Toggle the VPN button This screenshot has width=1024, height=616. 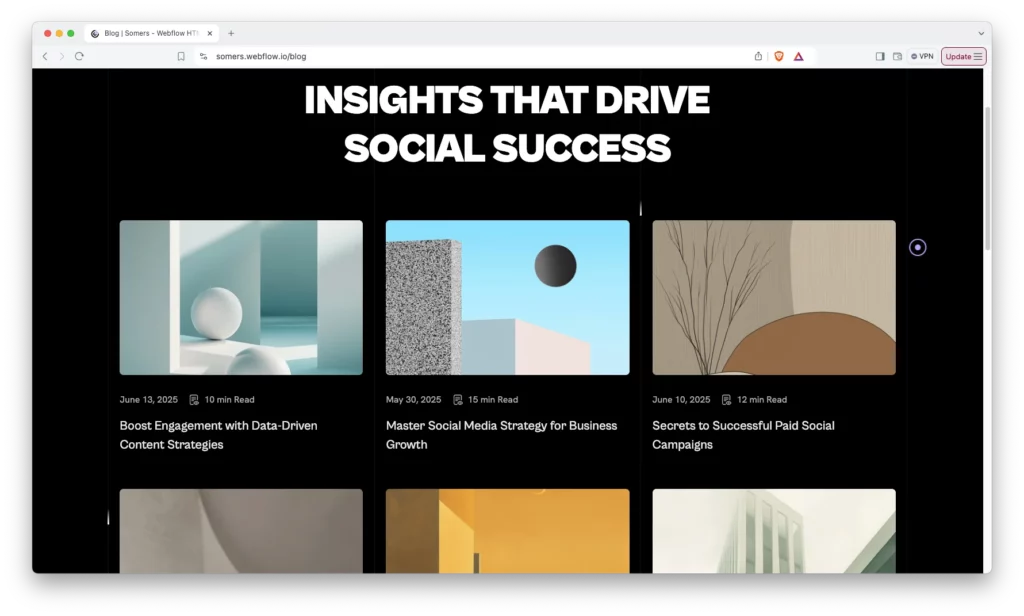[x=922, y=56]
